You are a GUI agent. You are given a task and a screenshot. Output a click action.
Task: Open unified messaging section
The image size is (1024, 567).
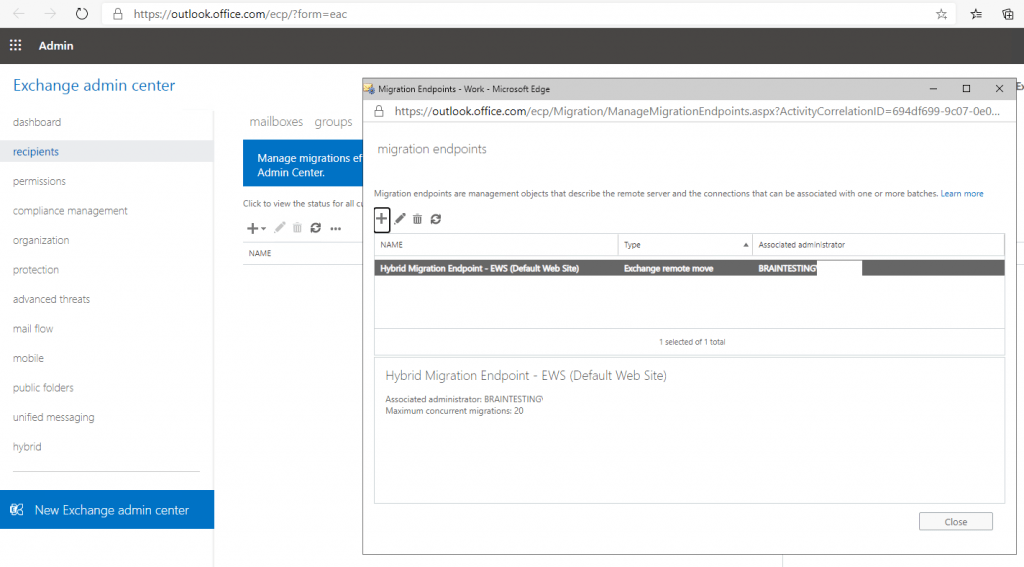(54, 417)
